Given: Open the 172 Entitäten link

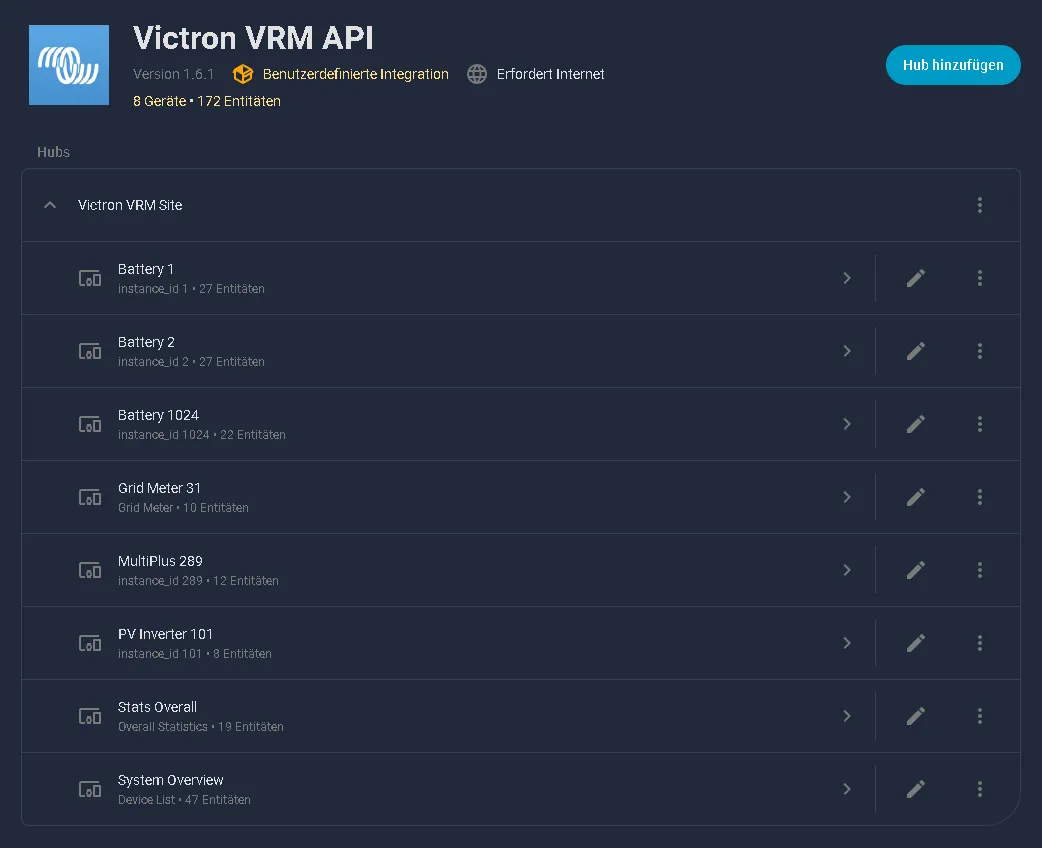Looking at the screenshot, I should (239, 101).
